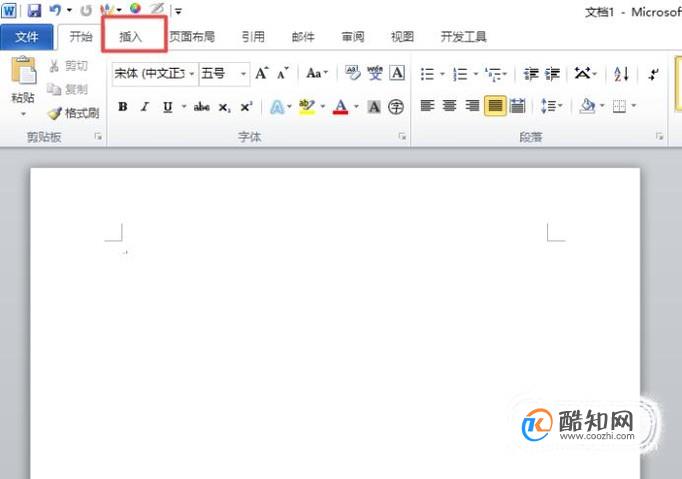Click the Sort A-Z icon

click(622, 74)
